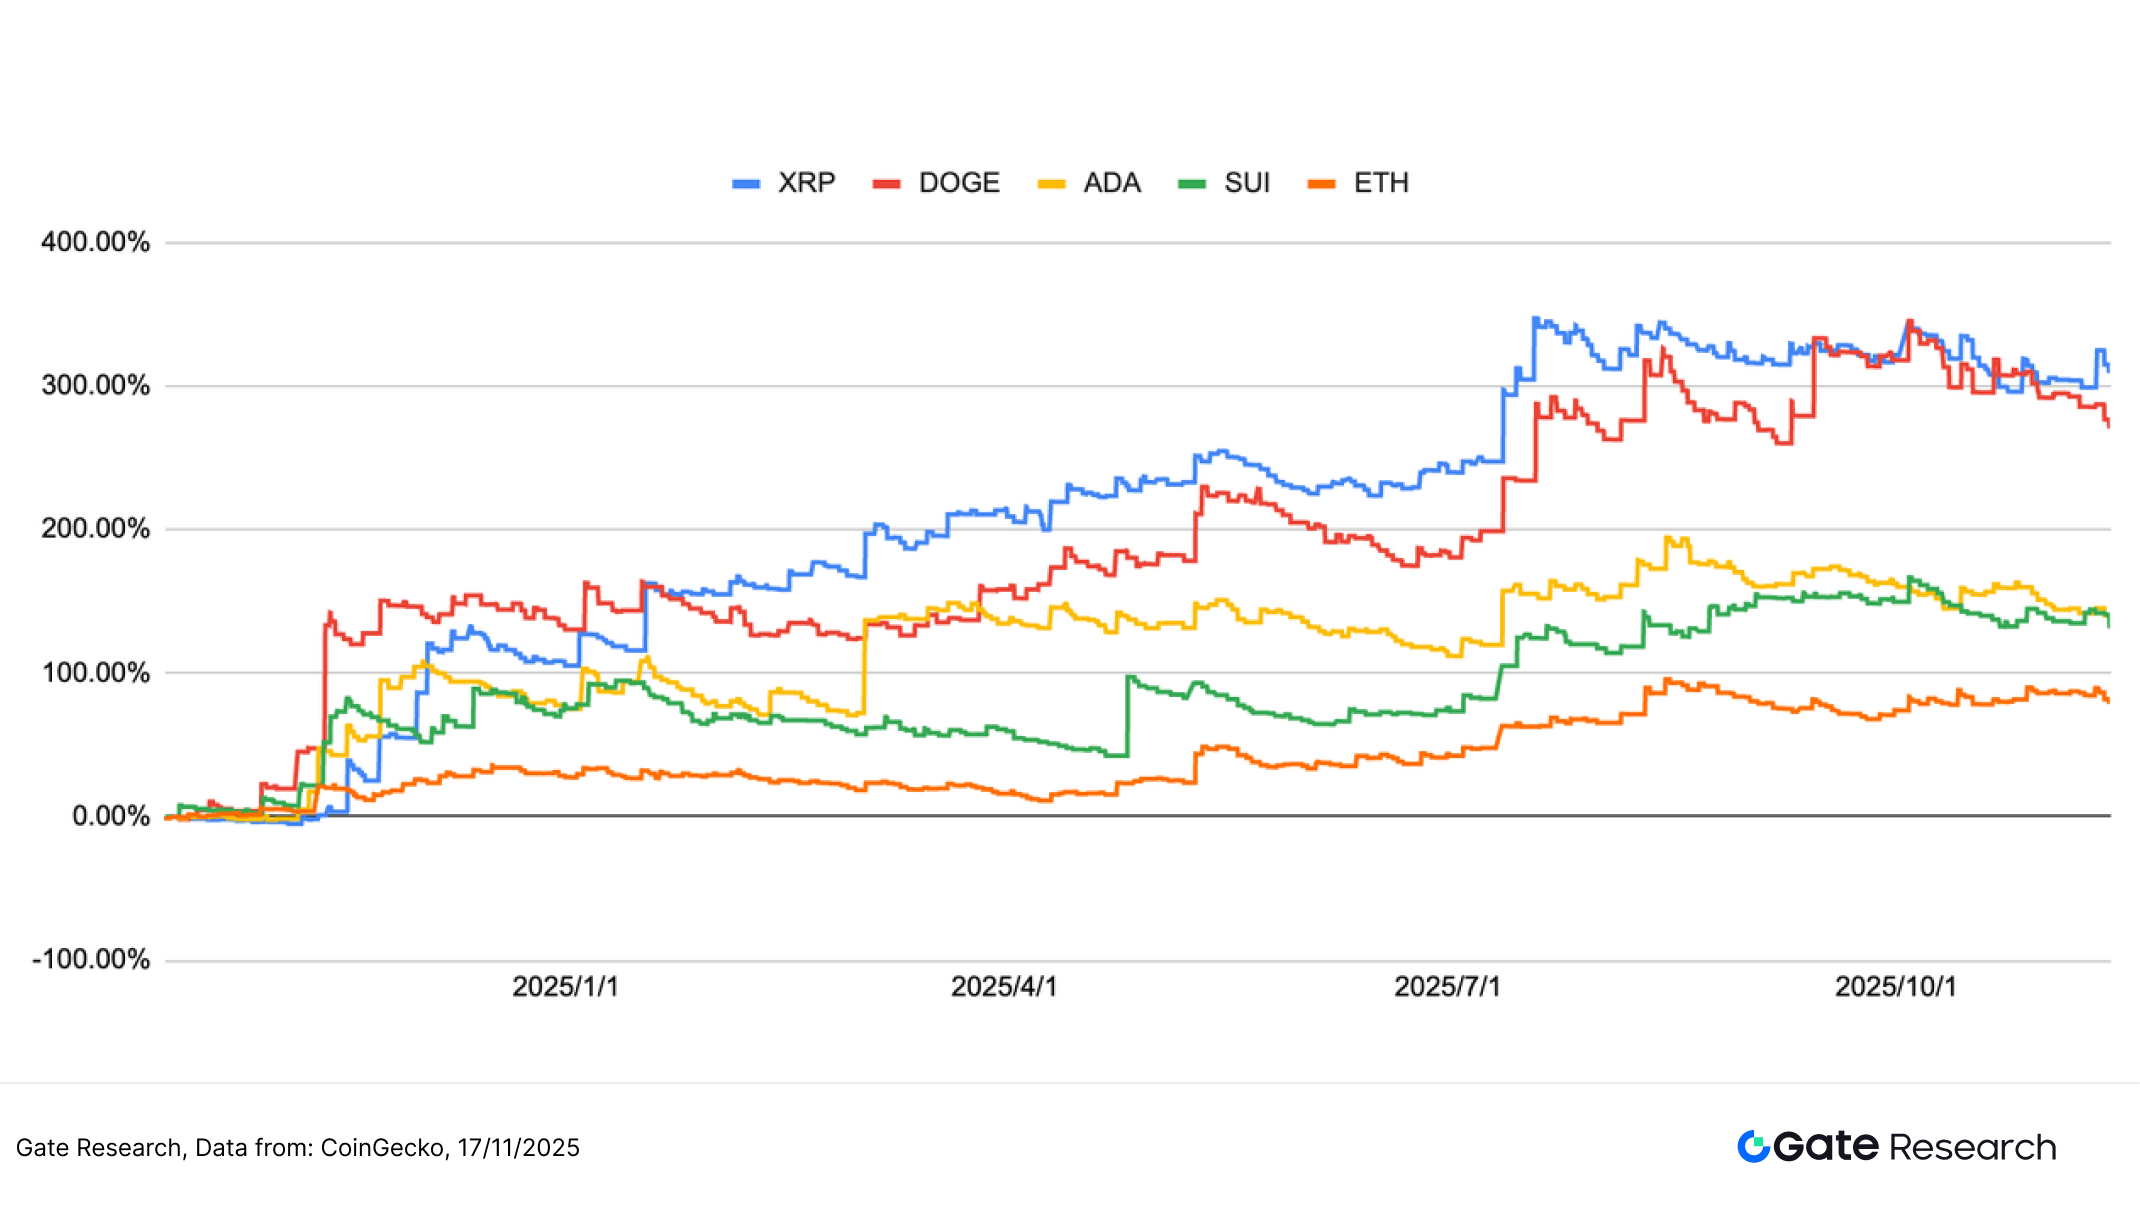Click the 2025/10/1 date axis label
The width and height of the screenshot is (2140, 1212).
tap(1895, 987)
